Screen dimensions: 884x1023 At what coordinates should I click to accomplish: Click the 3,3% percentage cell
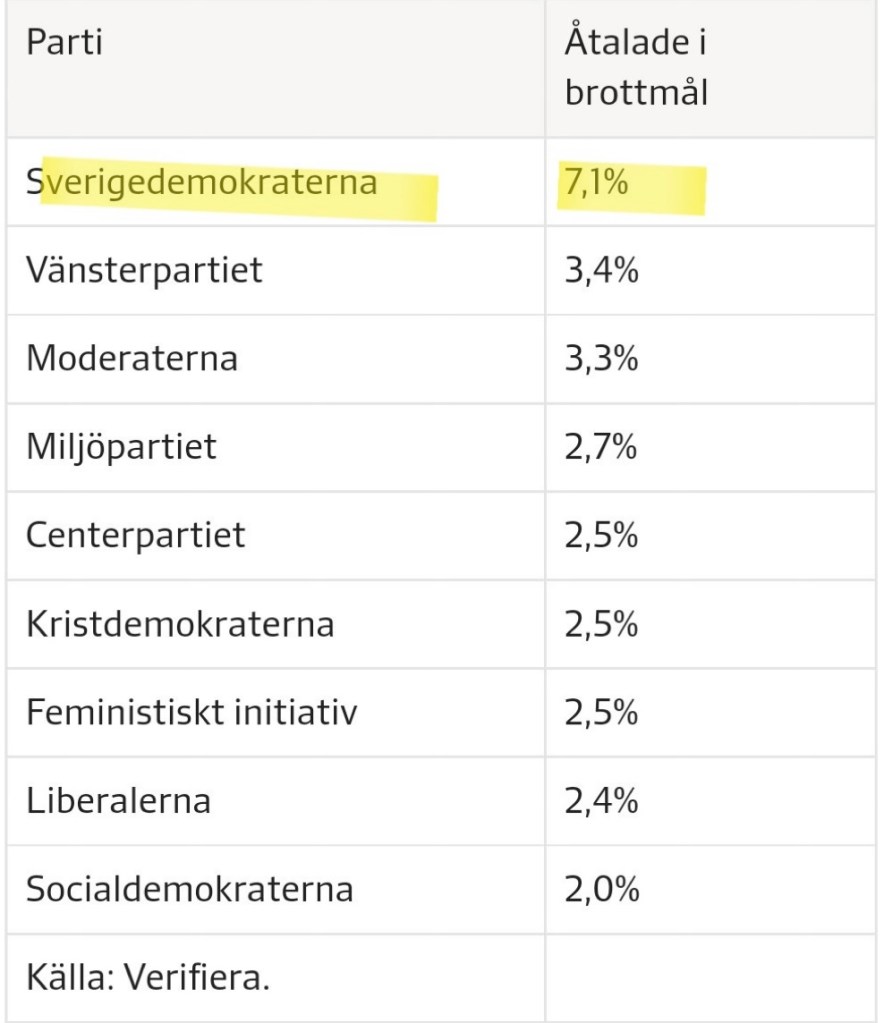pos(601,358)
